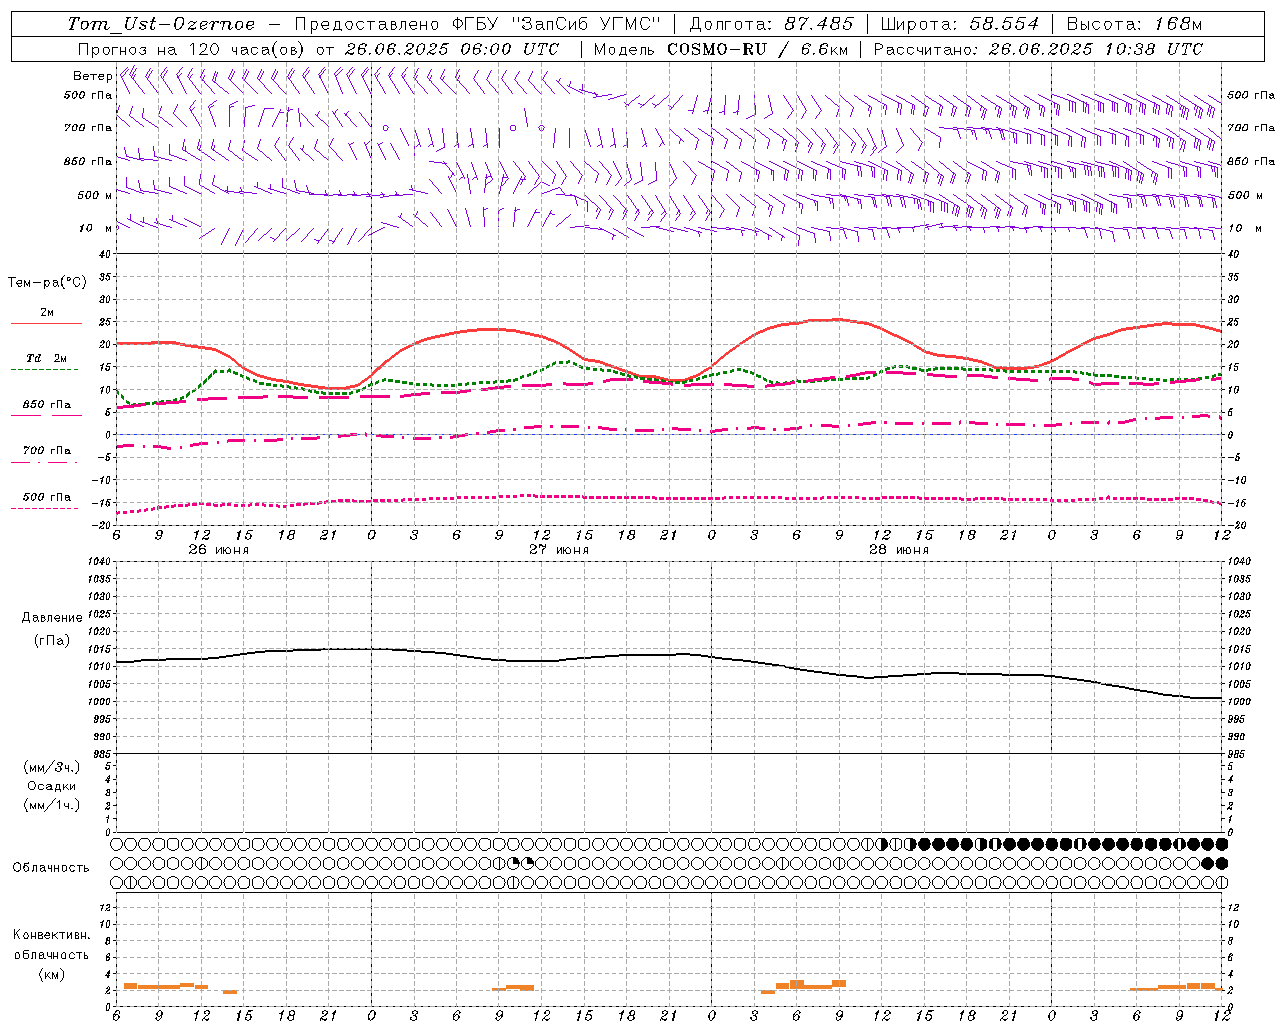The image size is (1280, 1024).
Task: Click the (гПа) unit label under Давление
Action: [x=51, y=640]
